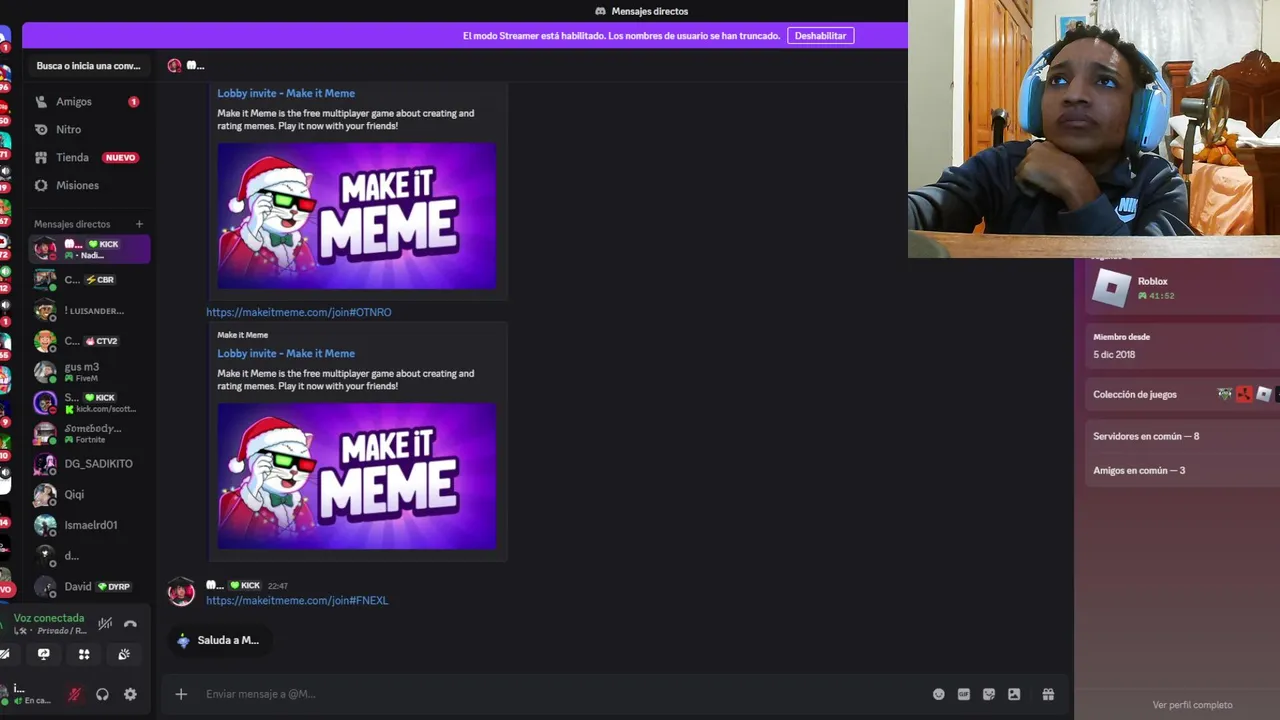Open the makeitmeme.com/join#OTNRO link
The width and height of the screenshot is (1280, 720).
[x=299, y=312]
